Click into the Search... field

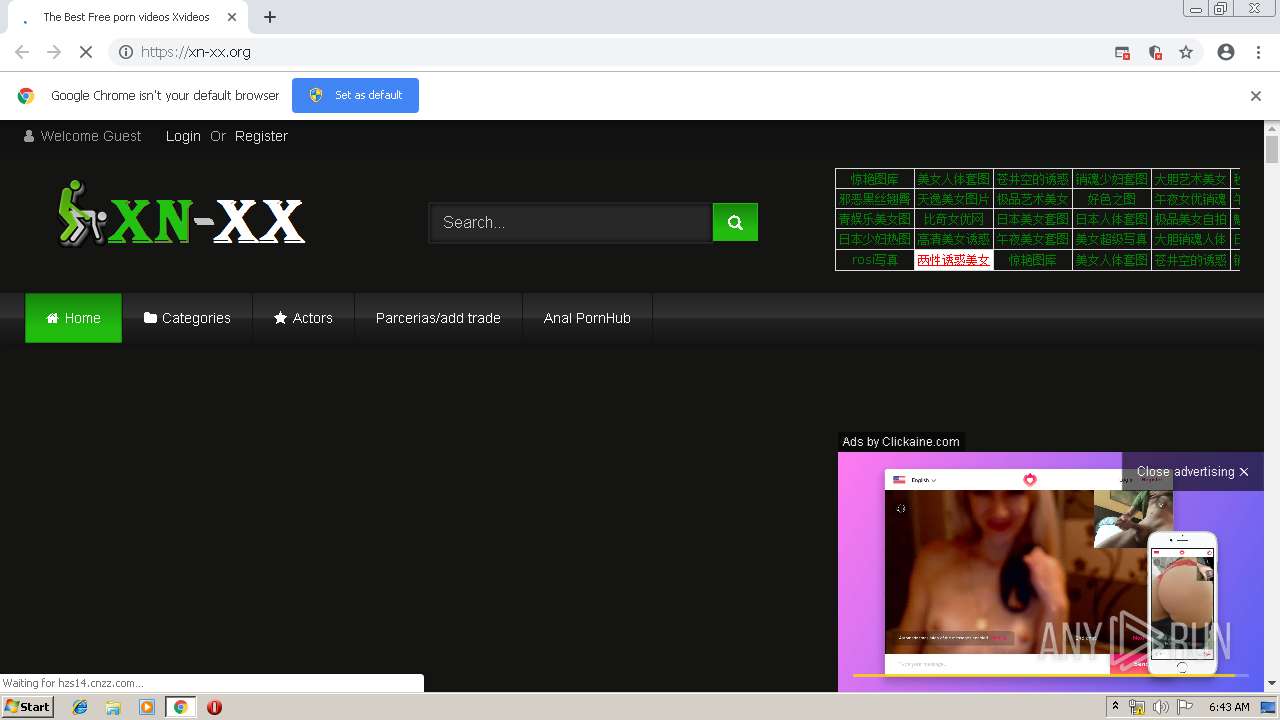pyautogui.click(x=570, y=222)
